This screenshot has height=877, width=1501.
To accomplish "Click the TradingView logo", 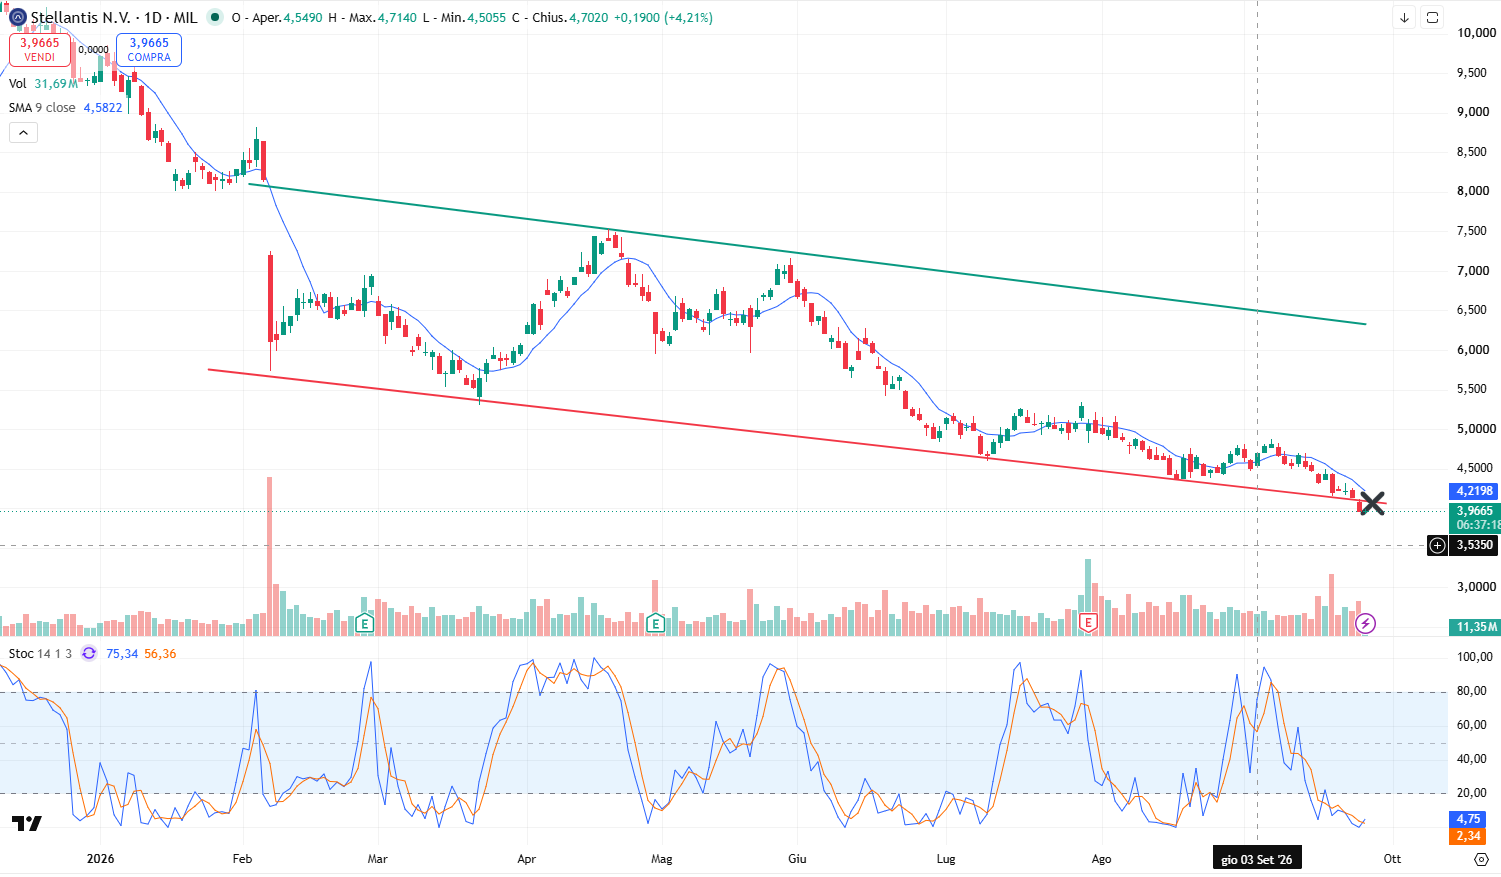I will click(27, 824).
